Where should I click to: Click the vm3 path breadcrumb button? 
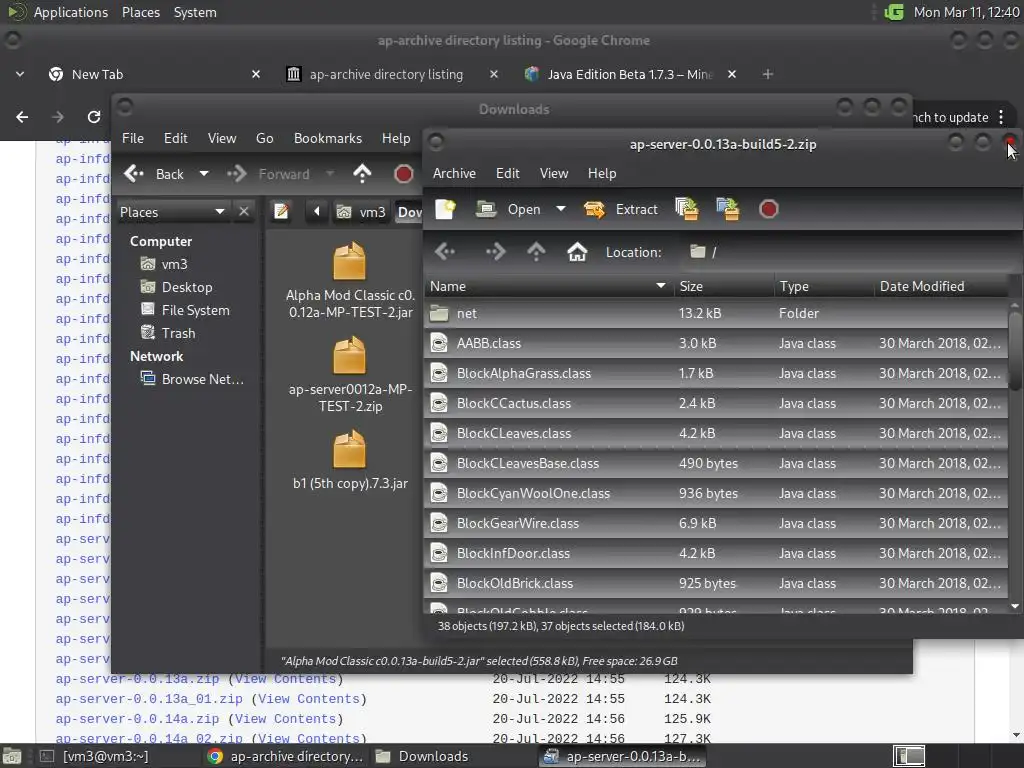[x=360, y=212]
